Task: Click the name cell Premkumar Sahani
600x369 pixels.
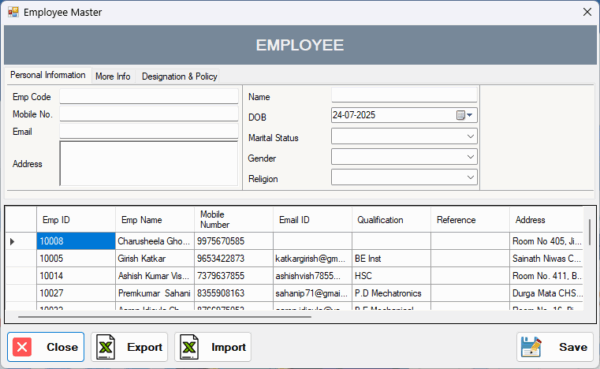Action: pos(155,293)
